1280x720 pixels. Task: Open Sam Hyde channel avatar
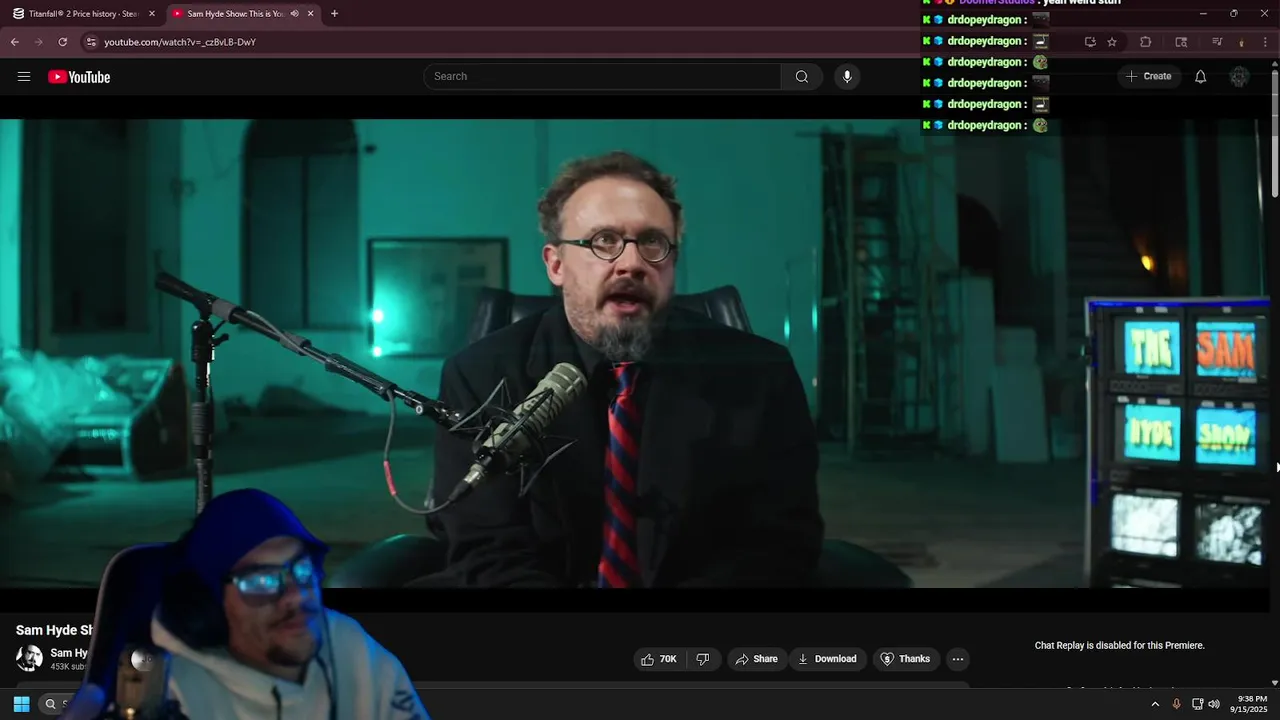click(29, 658)
